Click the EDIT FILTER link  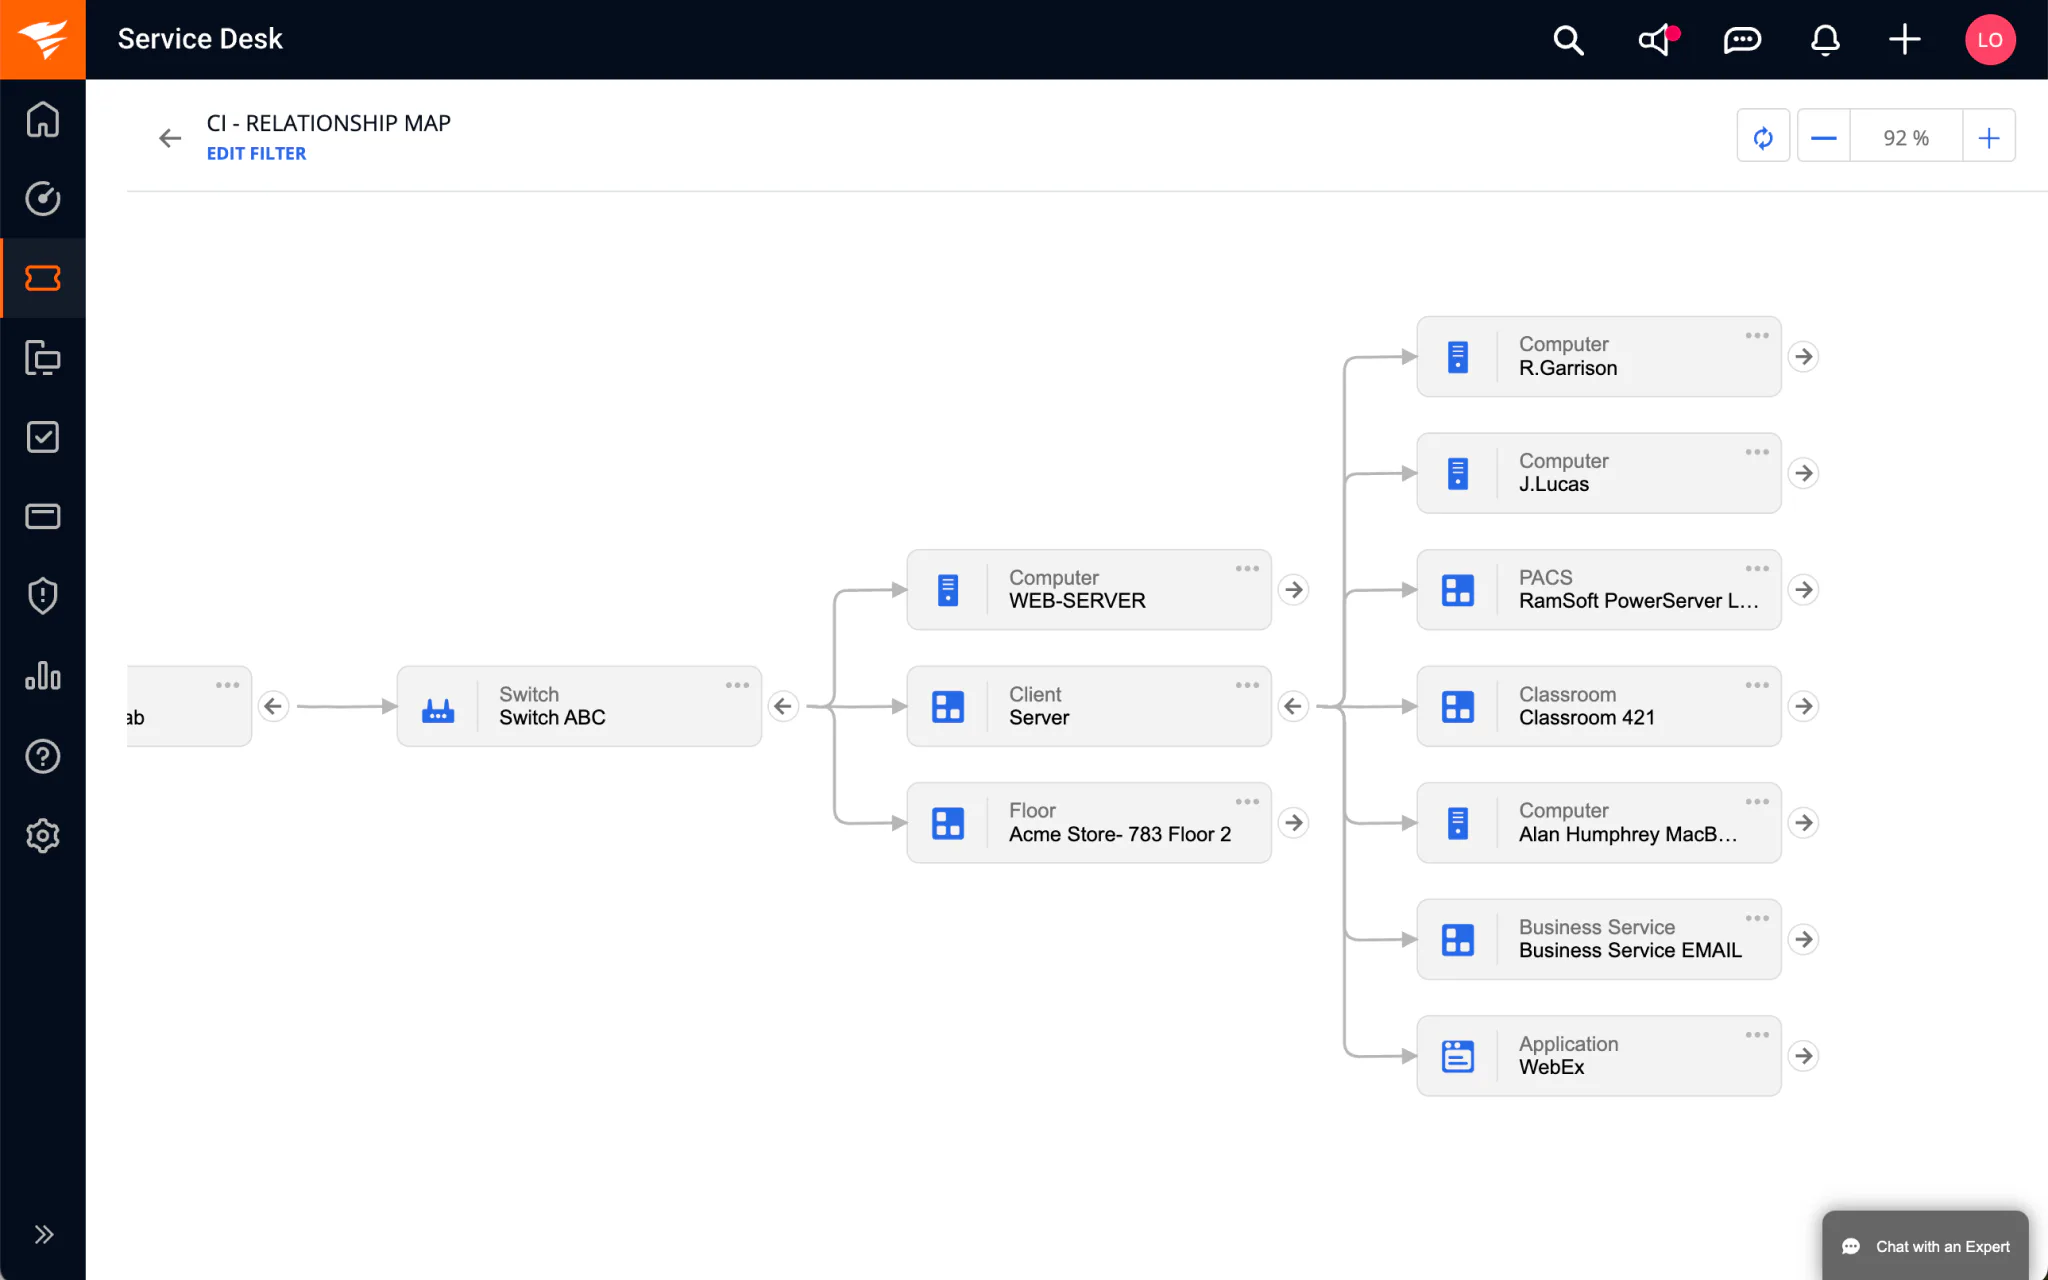tap(256, 153)
